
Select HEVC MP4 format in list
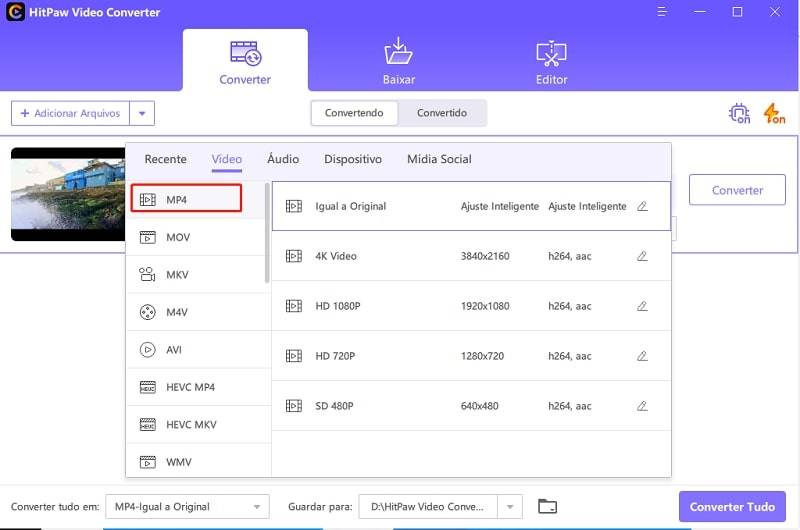(x=196, y=387)
